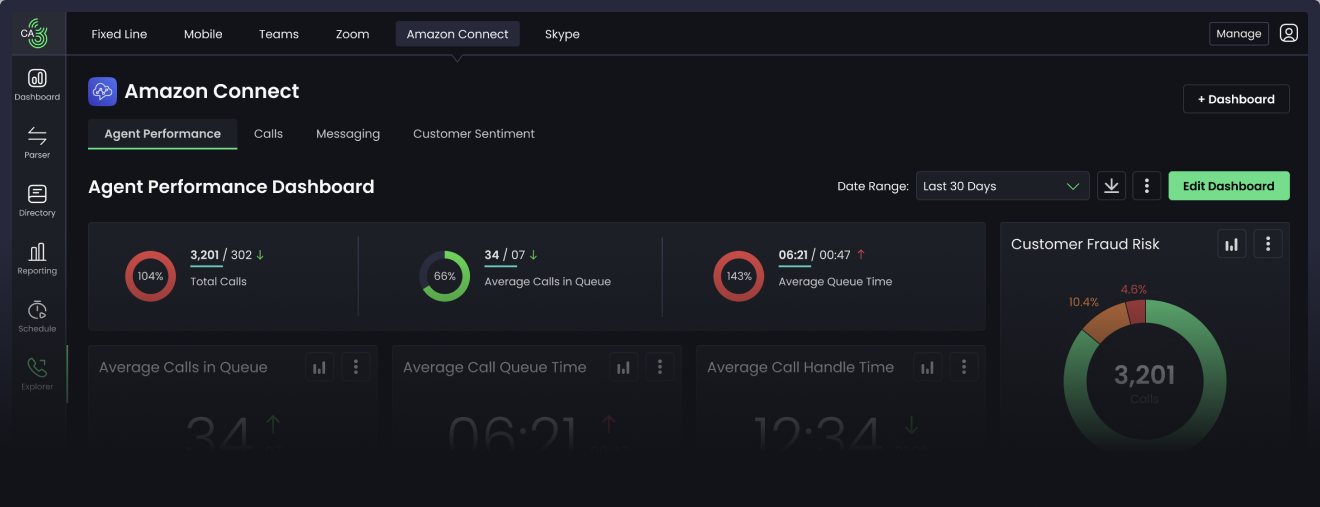This screenshot has width=1320, height=507.
Task: Open the Schedule sidebar item
Action: (x=37, y=316)
